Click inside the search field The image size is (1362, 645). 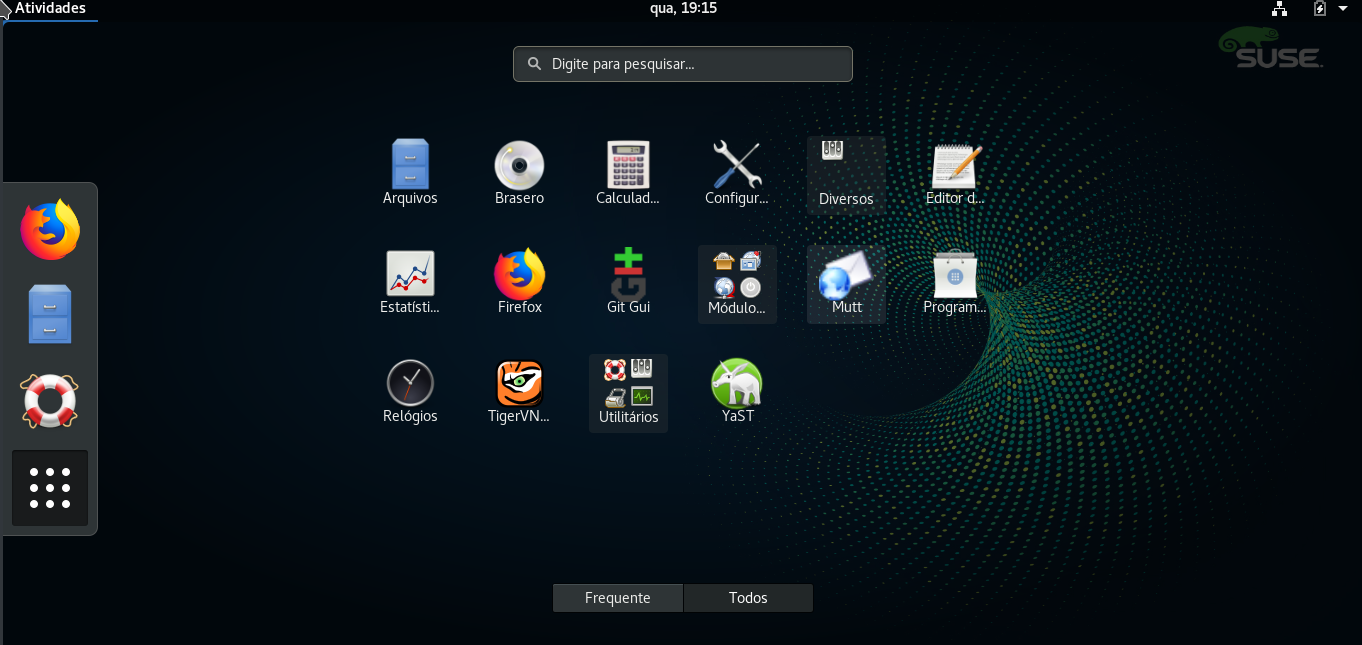[682, 63]
